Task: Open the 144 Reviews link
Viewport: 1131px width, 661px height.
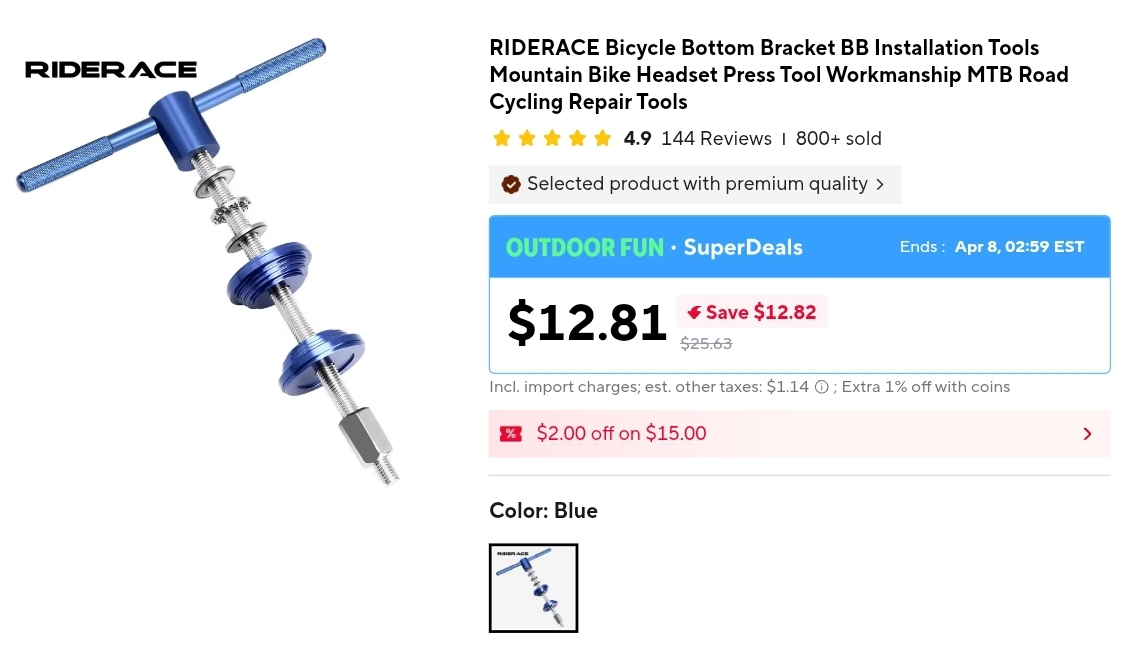Action: click(x=716, y=139)
